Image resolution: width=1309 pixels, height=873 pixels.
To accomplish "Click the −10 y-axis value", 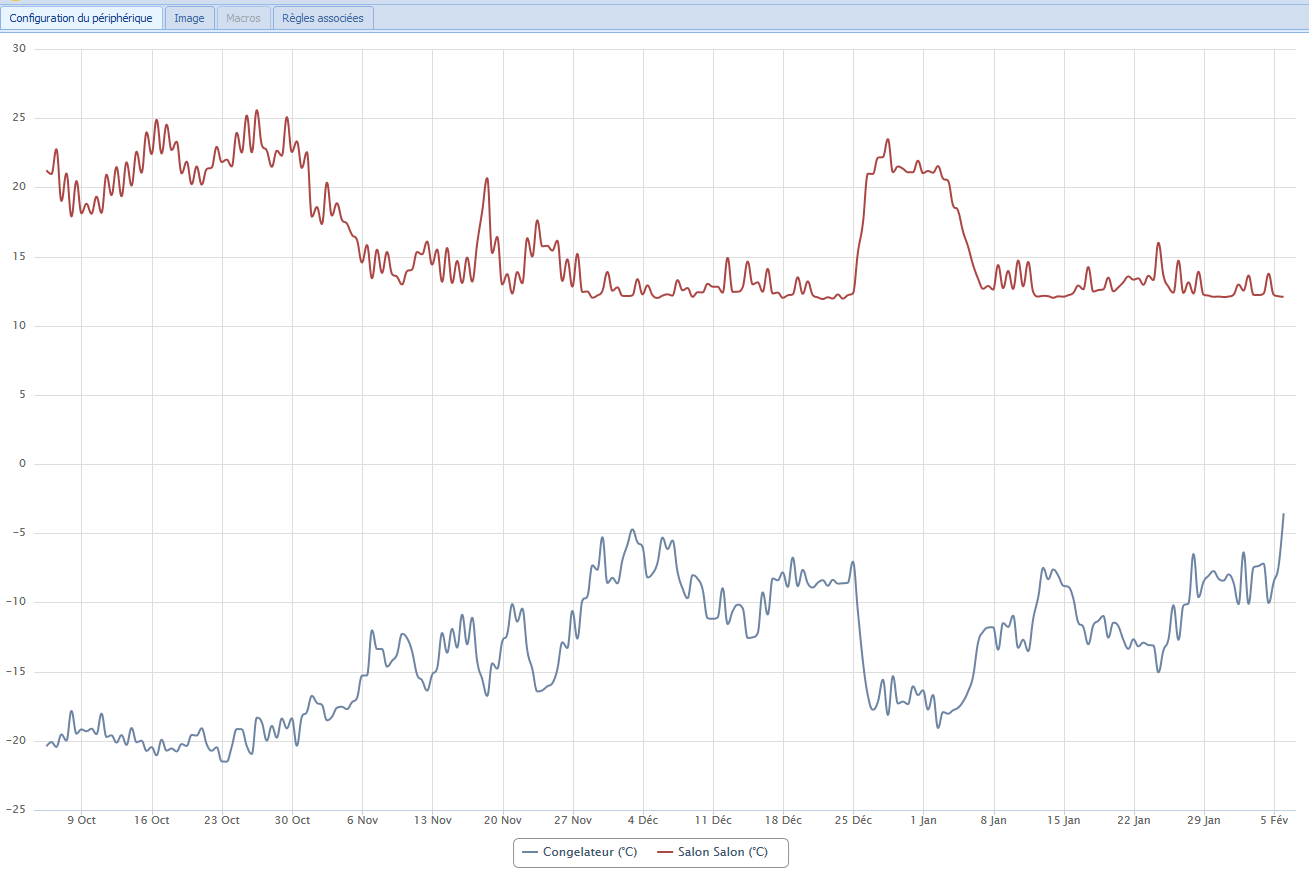I will [16, 602].
